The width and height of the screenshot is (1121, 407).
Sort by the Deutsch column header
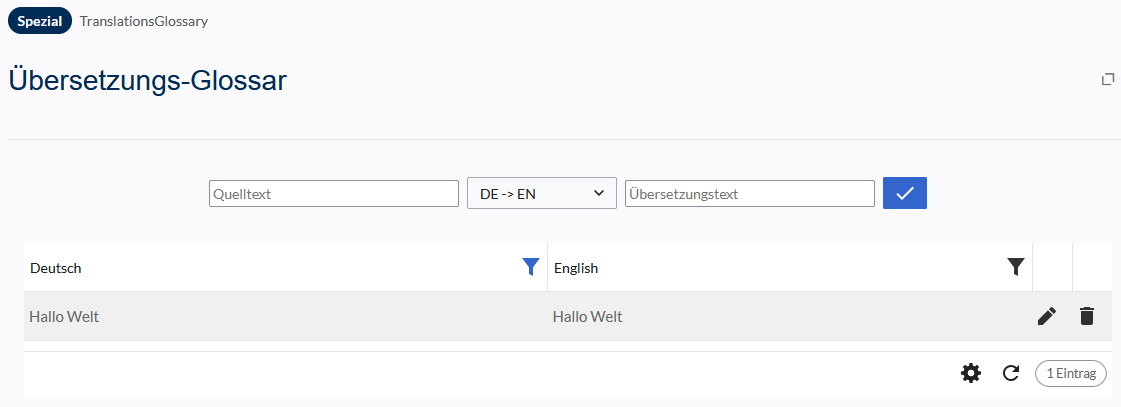56,268
